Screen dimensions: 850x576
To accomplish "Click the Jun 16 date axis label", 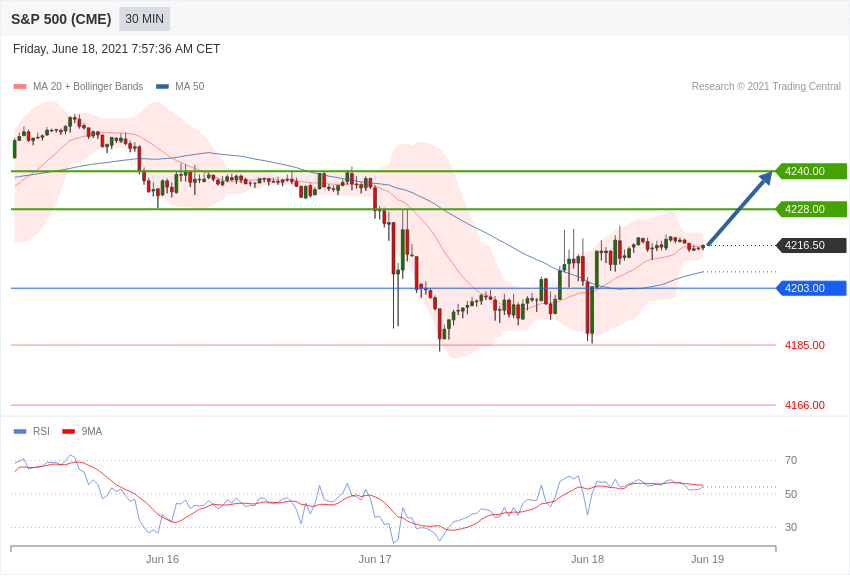I will pyautogui.click(x=162, y=559).
